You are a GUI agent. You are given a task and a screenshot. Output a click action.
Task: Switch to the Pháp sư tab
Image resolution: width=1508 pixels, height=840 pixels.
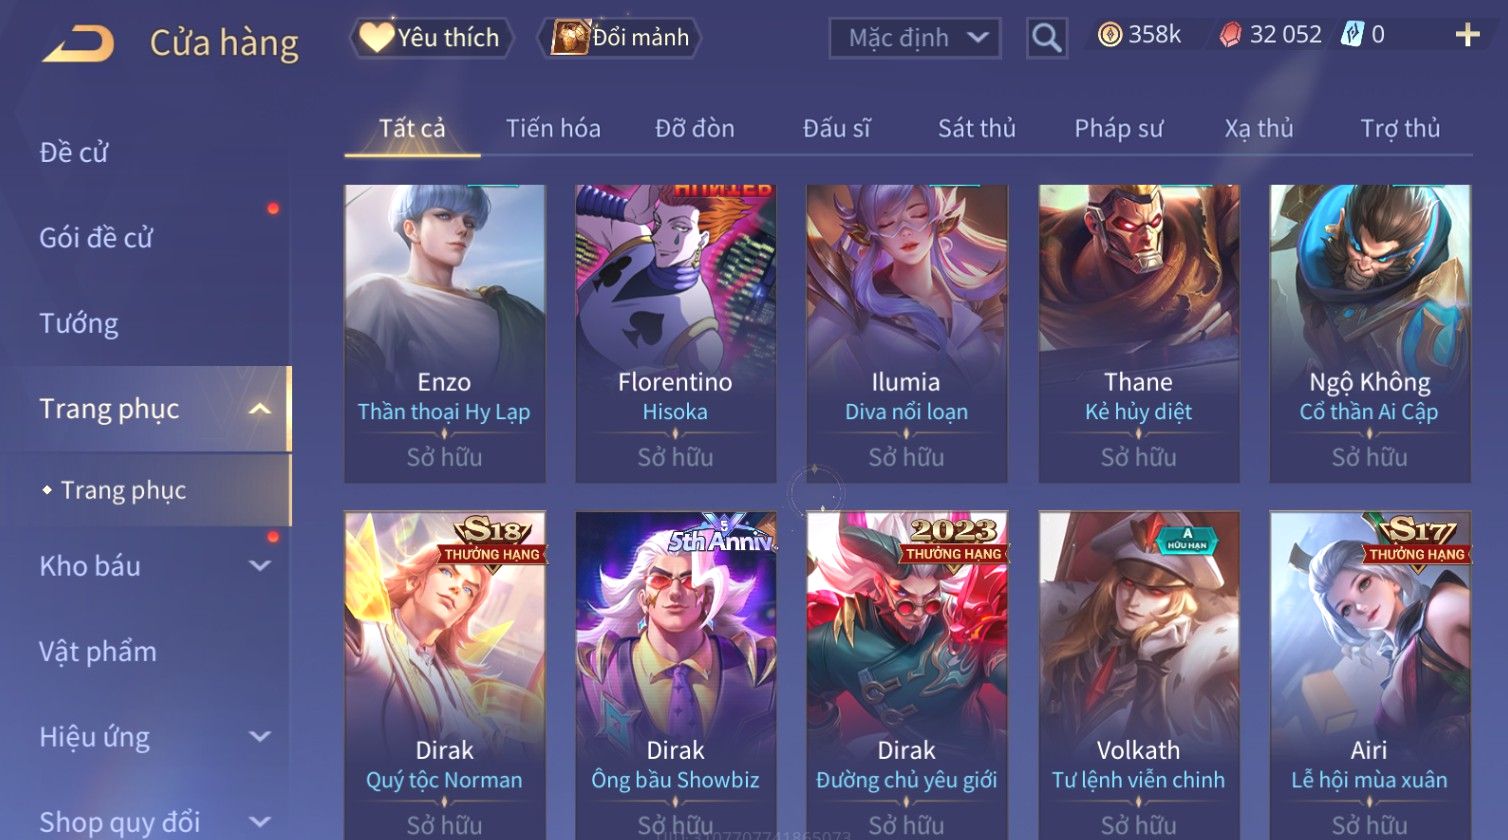coord(1119,128)
